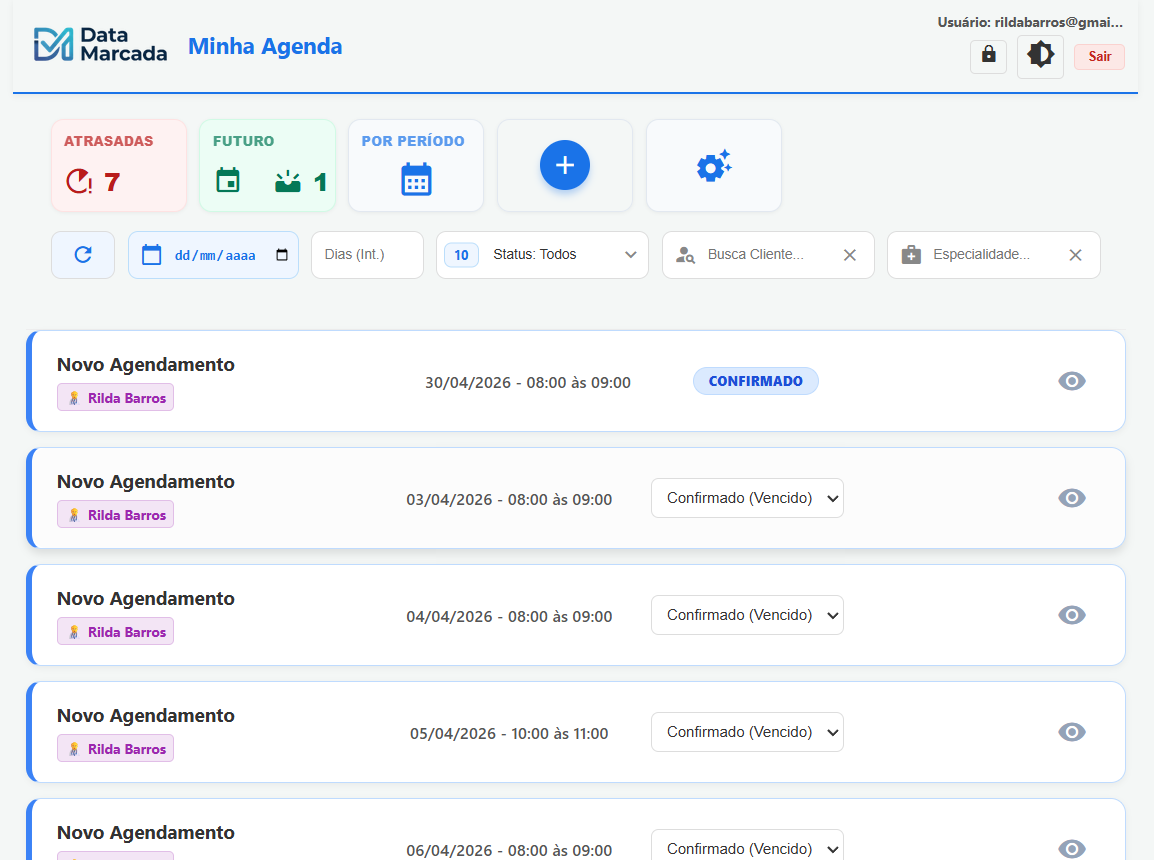The height and width of the screenshot is (860, 1154).
Task: Open the ATRASADAS overdue appointments filter
Action: pyautogui.click(x=119, y=165)
